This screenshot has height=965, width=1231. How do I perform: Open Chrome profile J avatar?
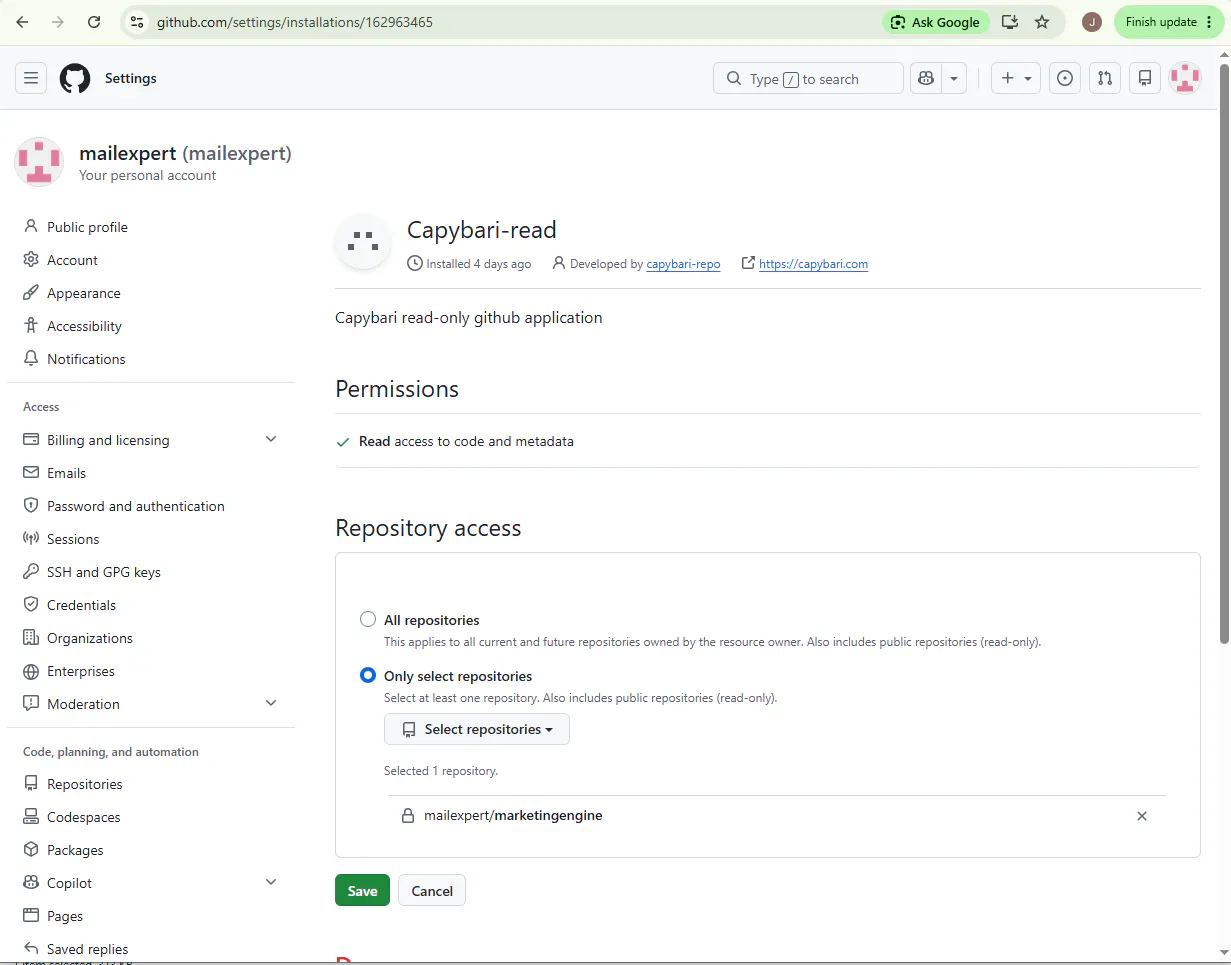[1092, 22]
